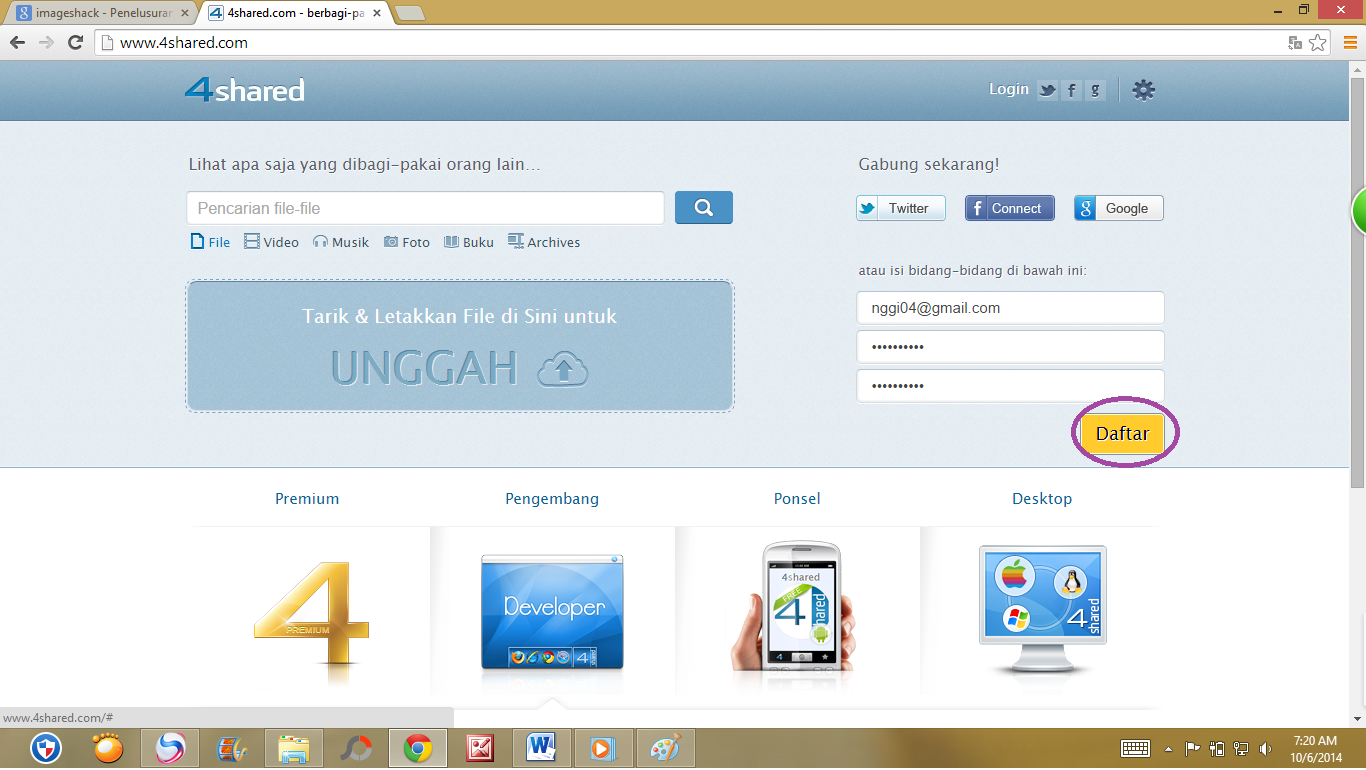The image size is (1366, 770).
Task: Open Microsoft Word from the taskbar
Action: point(541,748)
